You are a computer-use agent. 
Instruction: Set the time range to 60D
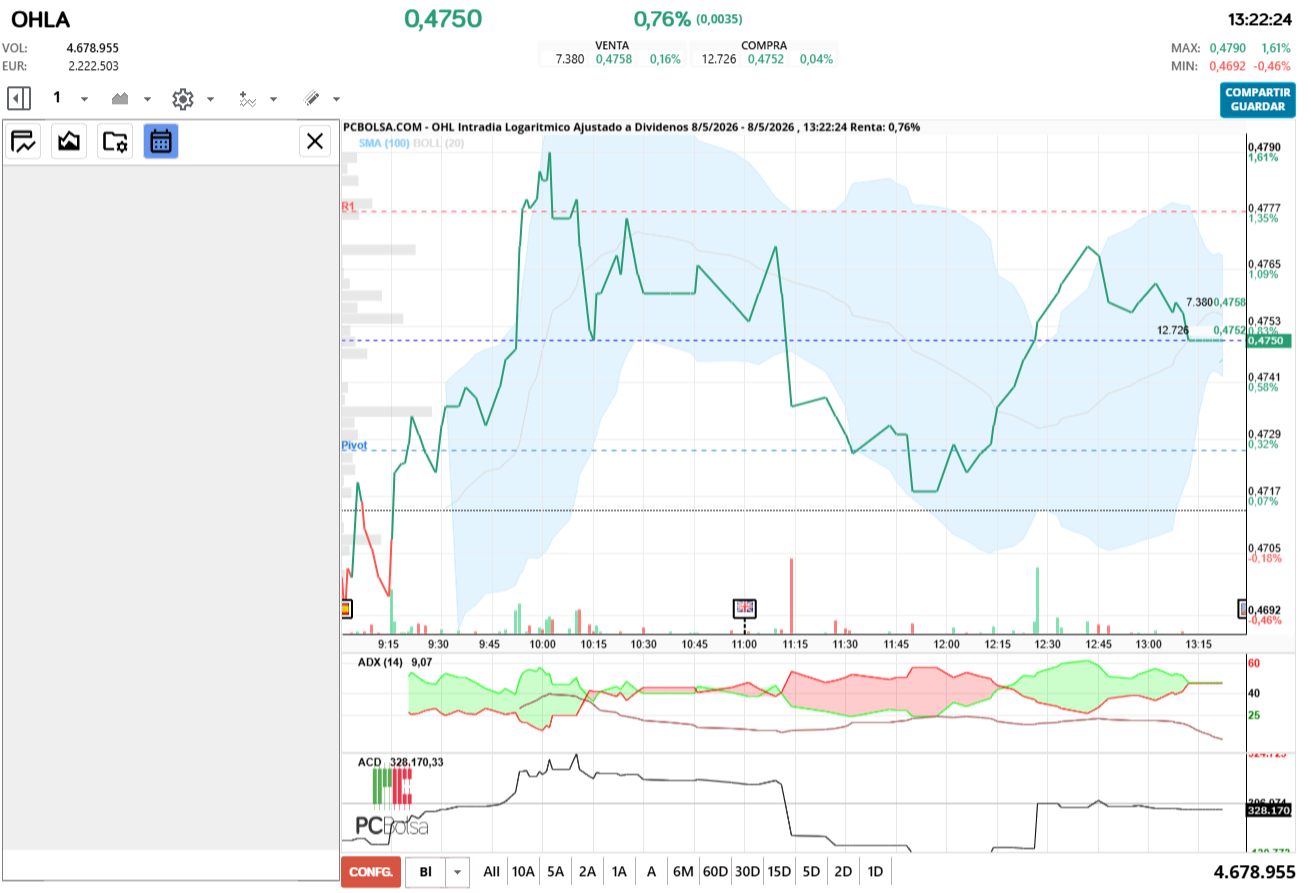click(x=715, y=872)
